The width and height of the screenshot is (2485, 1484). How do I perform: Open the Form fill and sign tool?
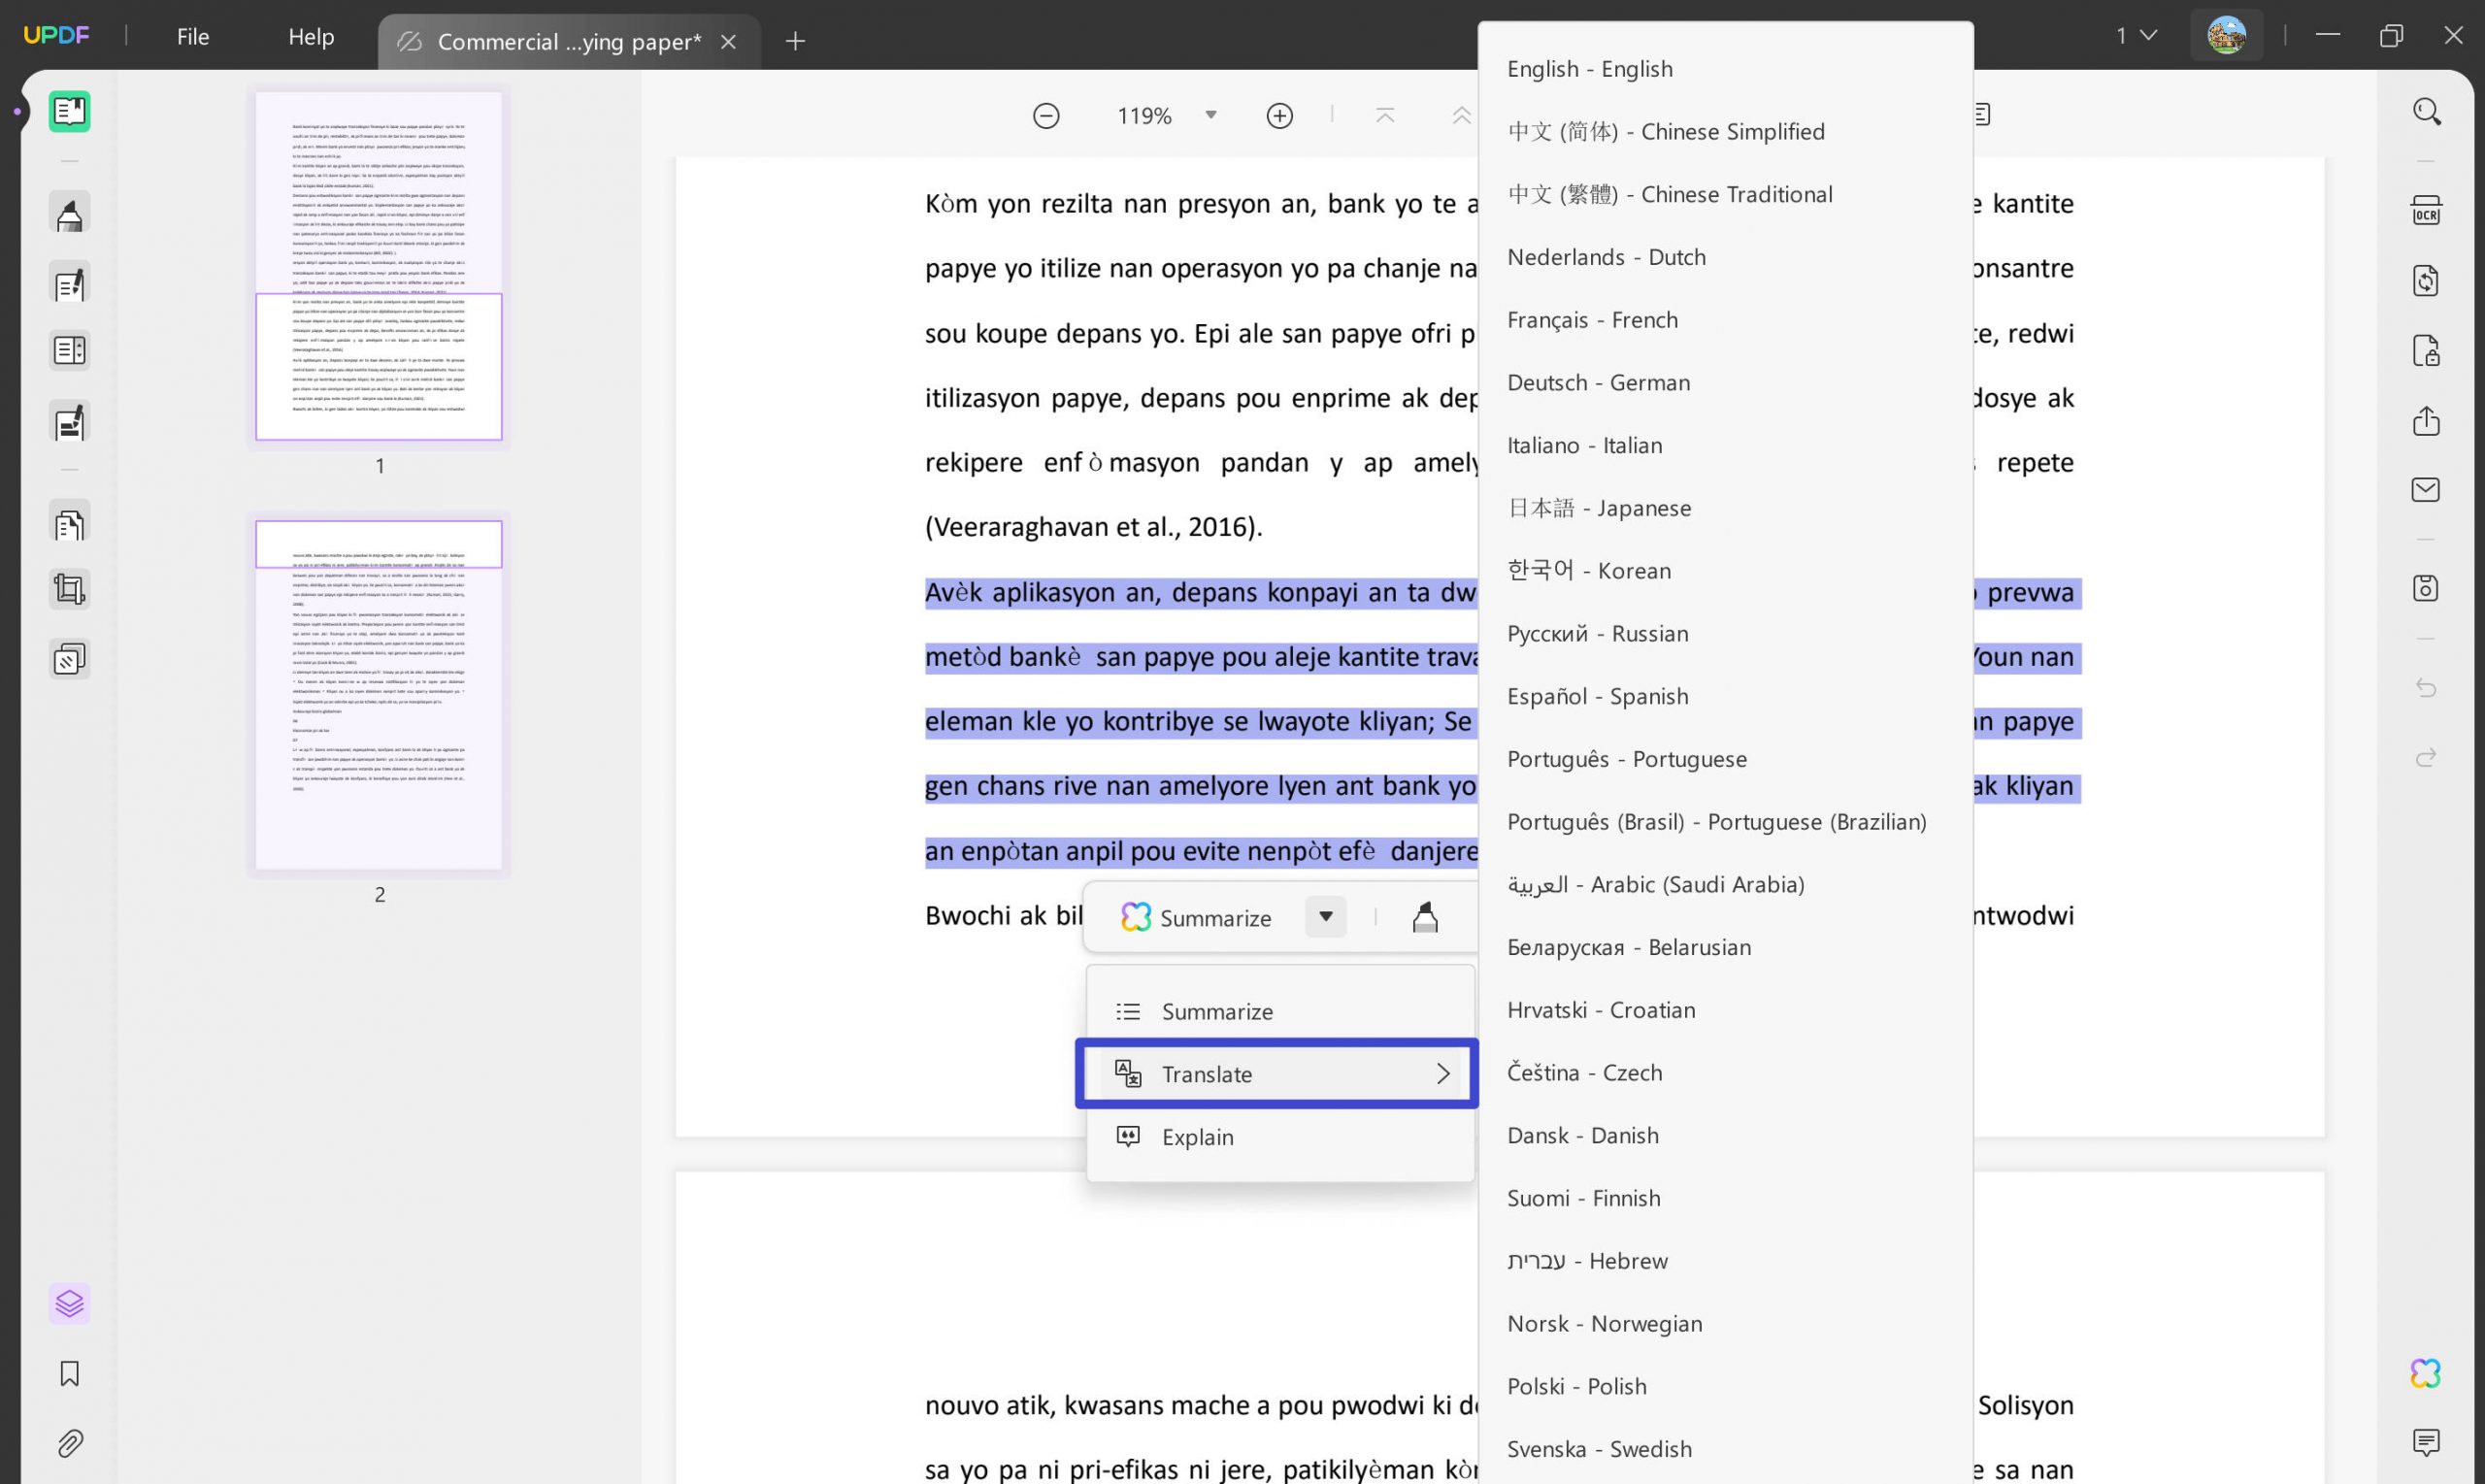[x=69, y=422]
